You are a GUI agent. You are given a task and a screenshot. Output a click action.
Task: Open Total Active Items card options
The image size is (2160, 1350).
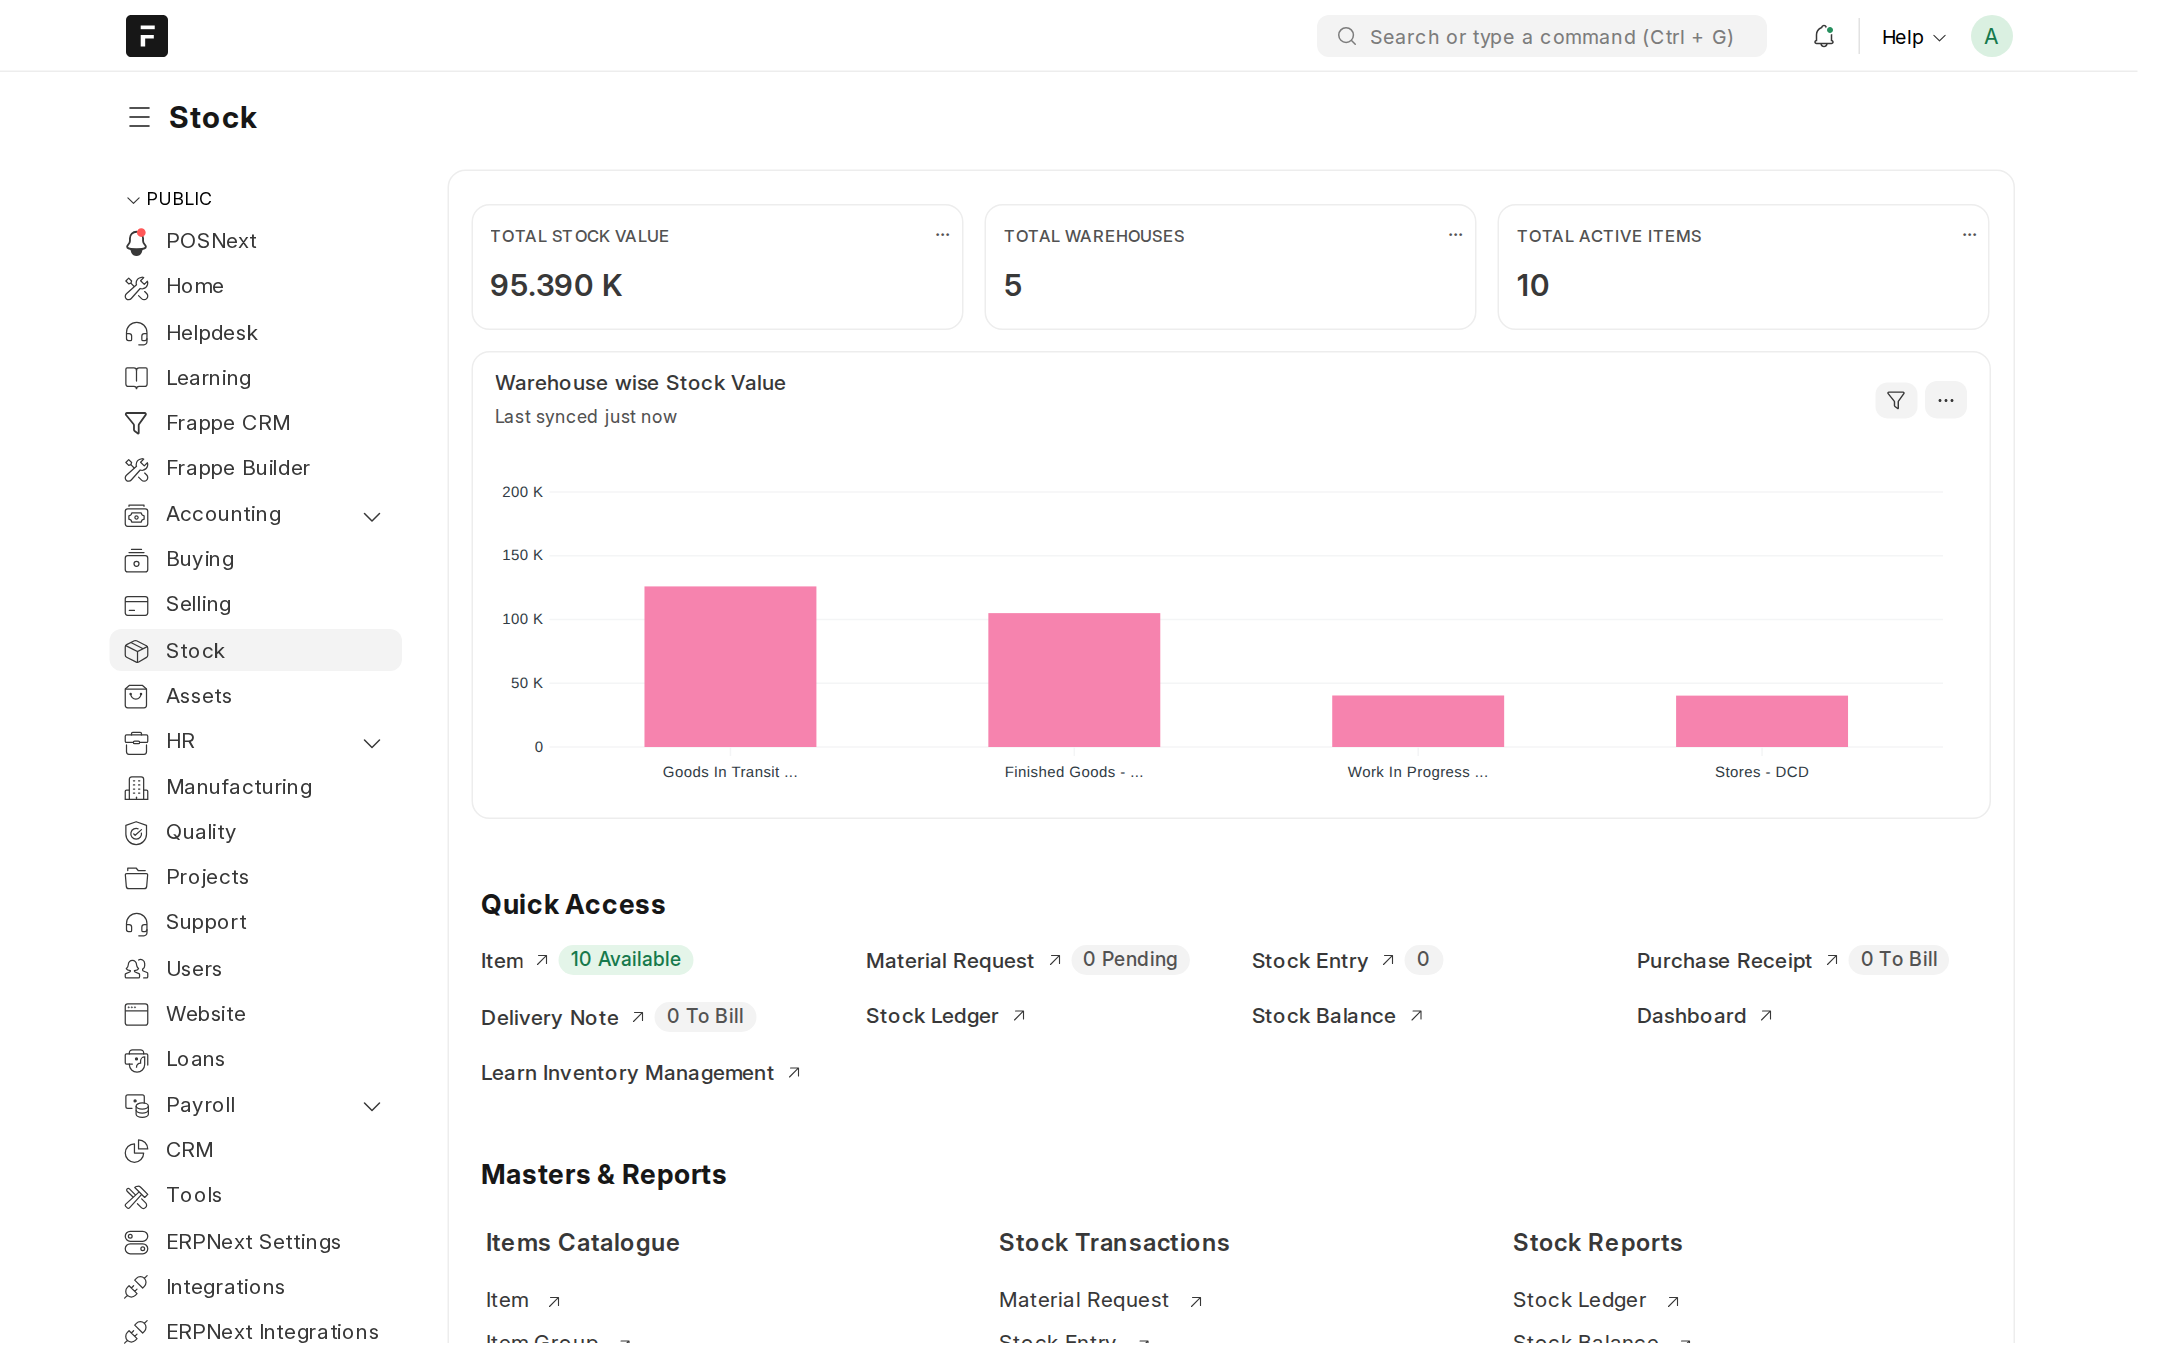(x=1969, y=235)
